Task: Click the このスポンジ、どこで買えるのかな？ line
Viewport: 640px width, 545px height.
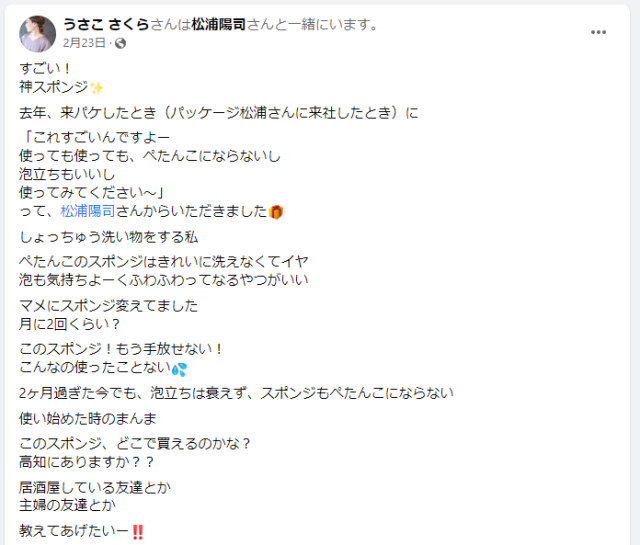Action: pos(135,443)
